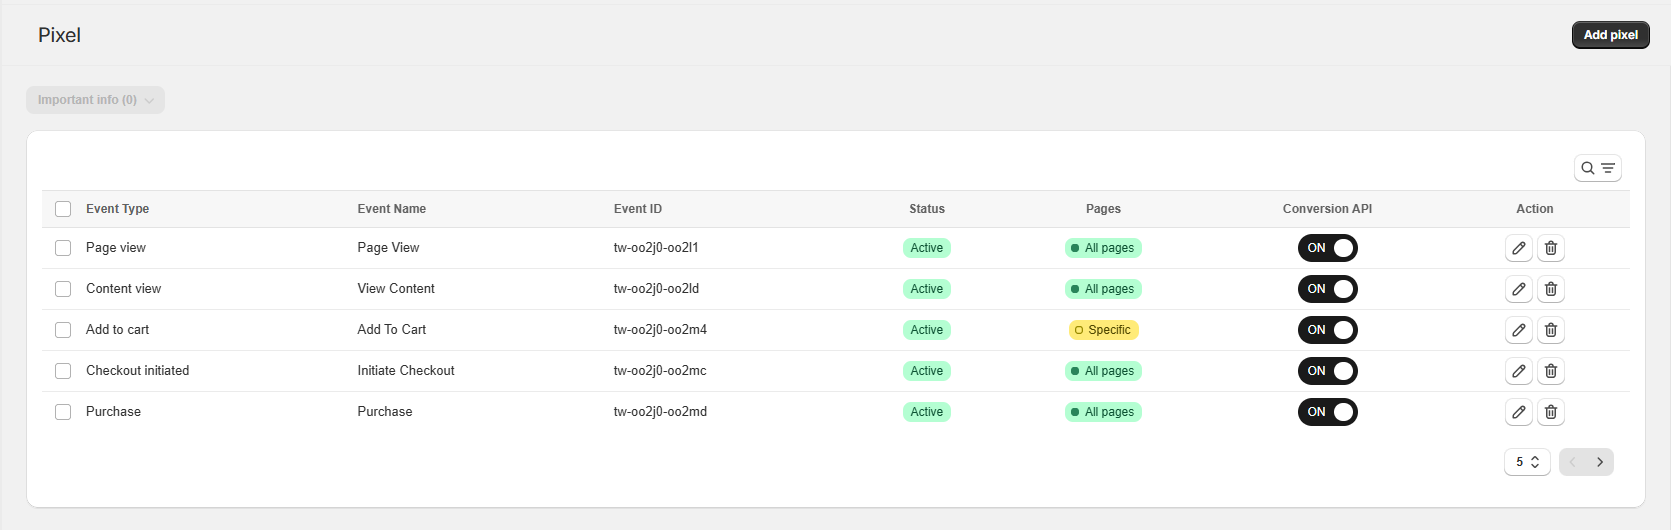Select the Purchase row checkbox

[x=63, y=412]
